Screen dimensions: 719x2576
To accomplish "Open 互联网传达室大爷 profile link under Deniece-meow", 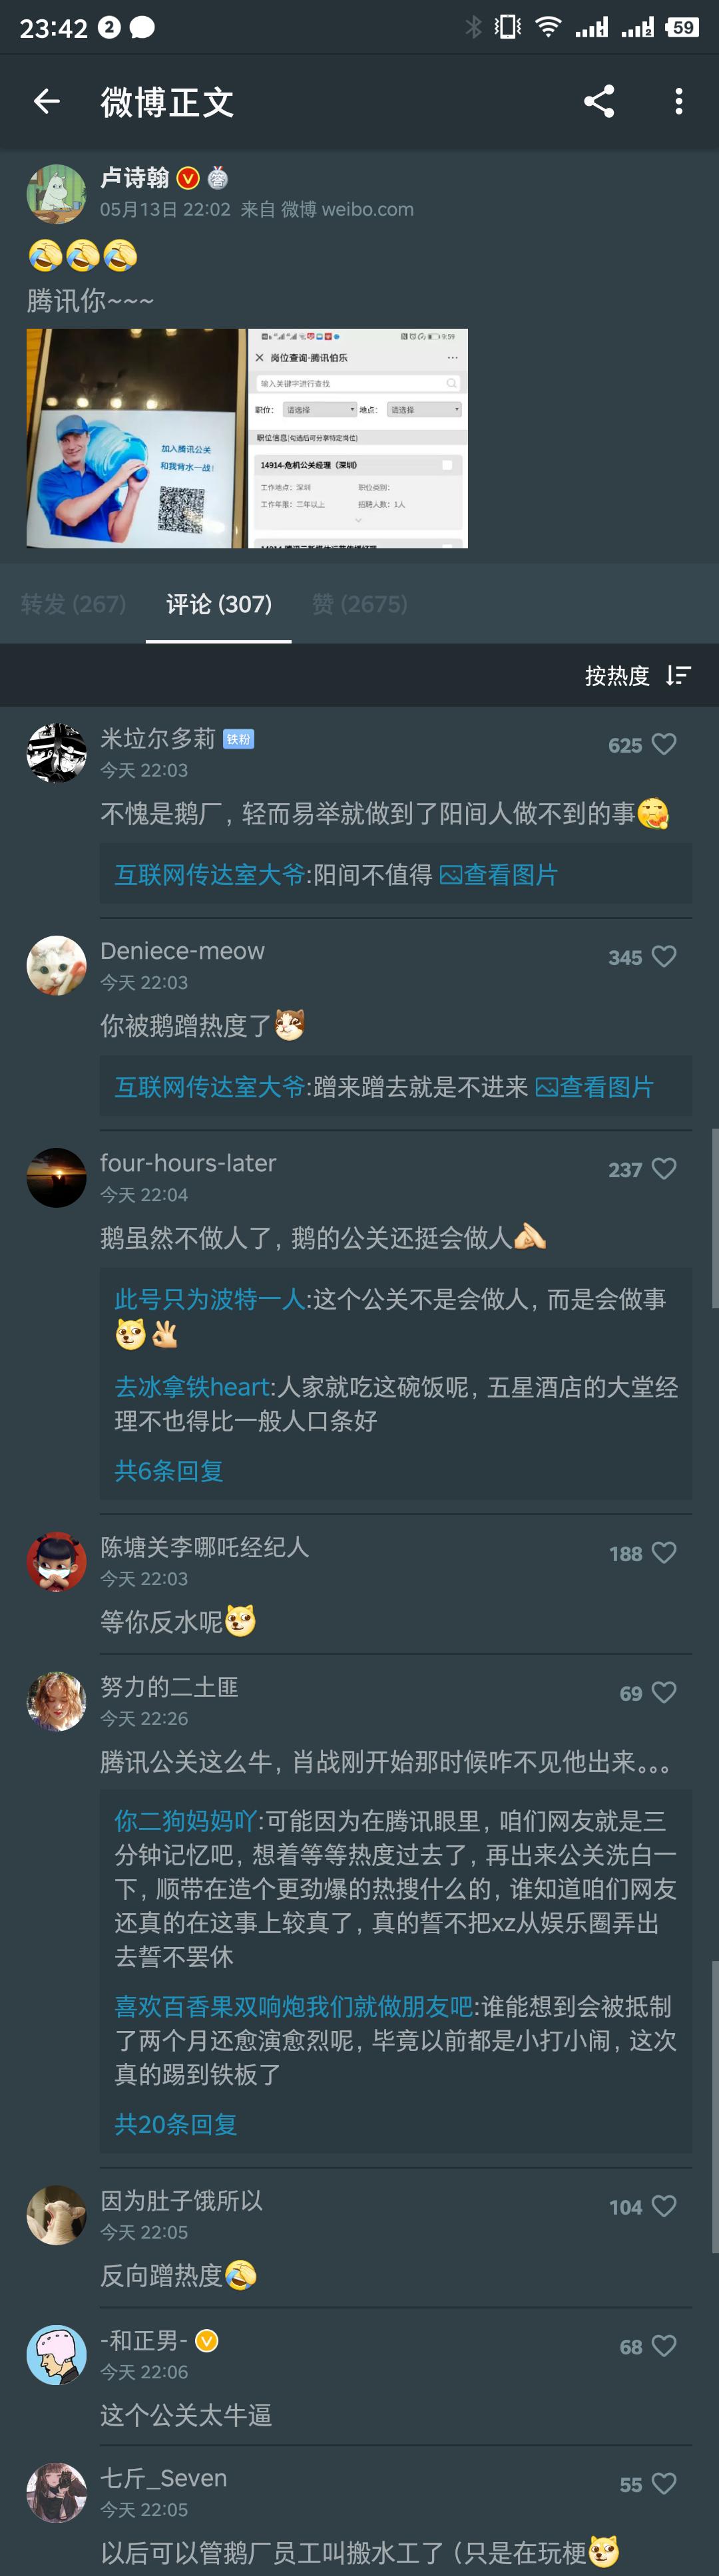I will coord(210,1087).
